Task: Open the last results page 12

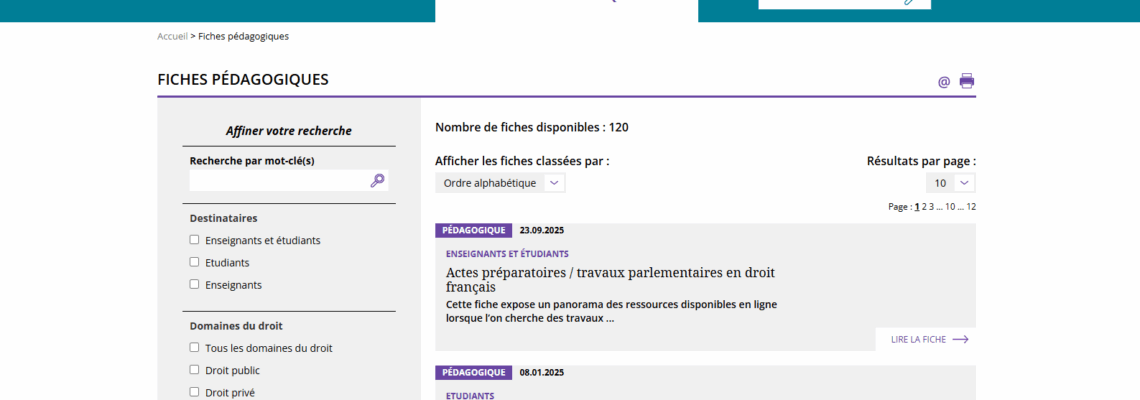Action: (971, 207)
